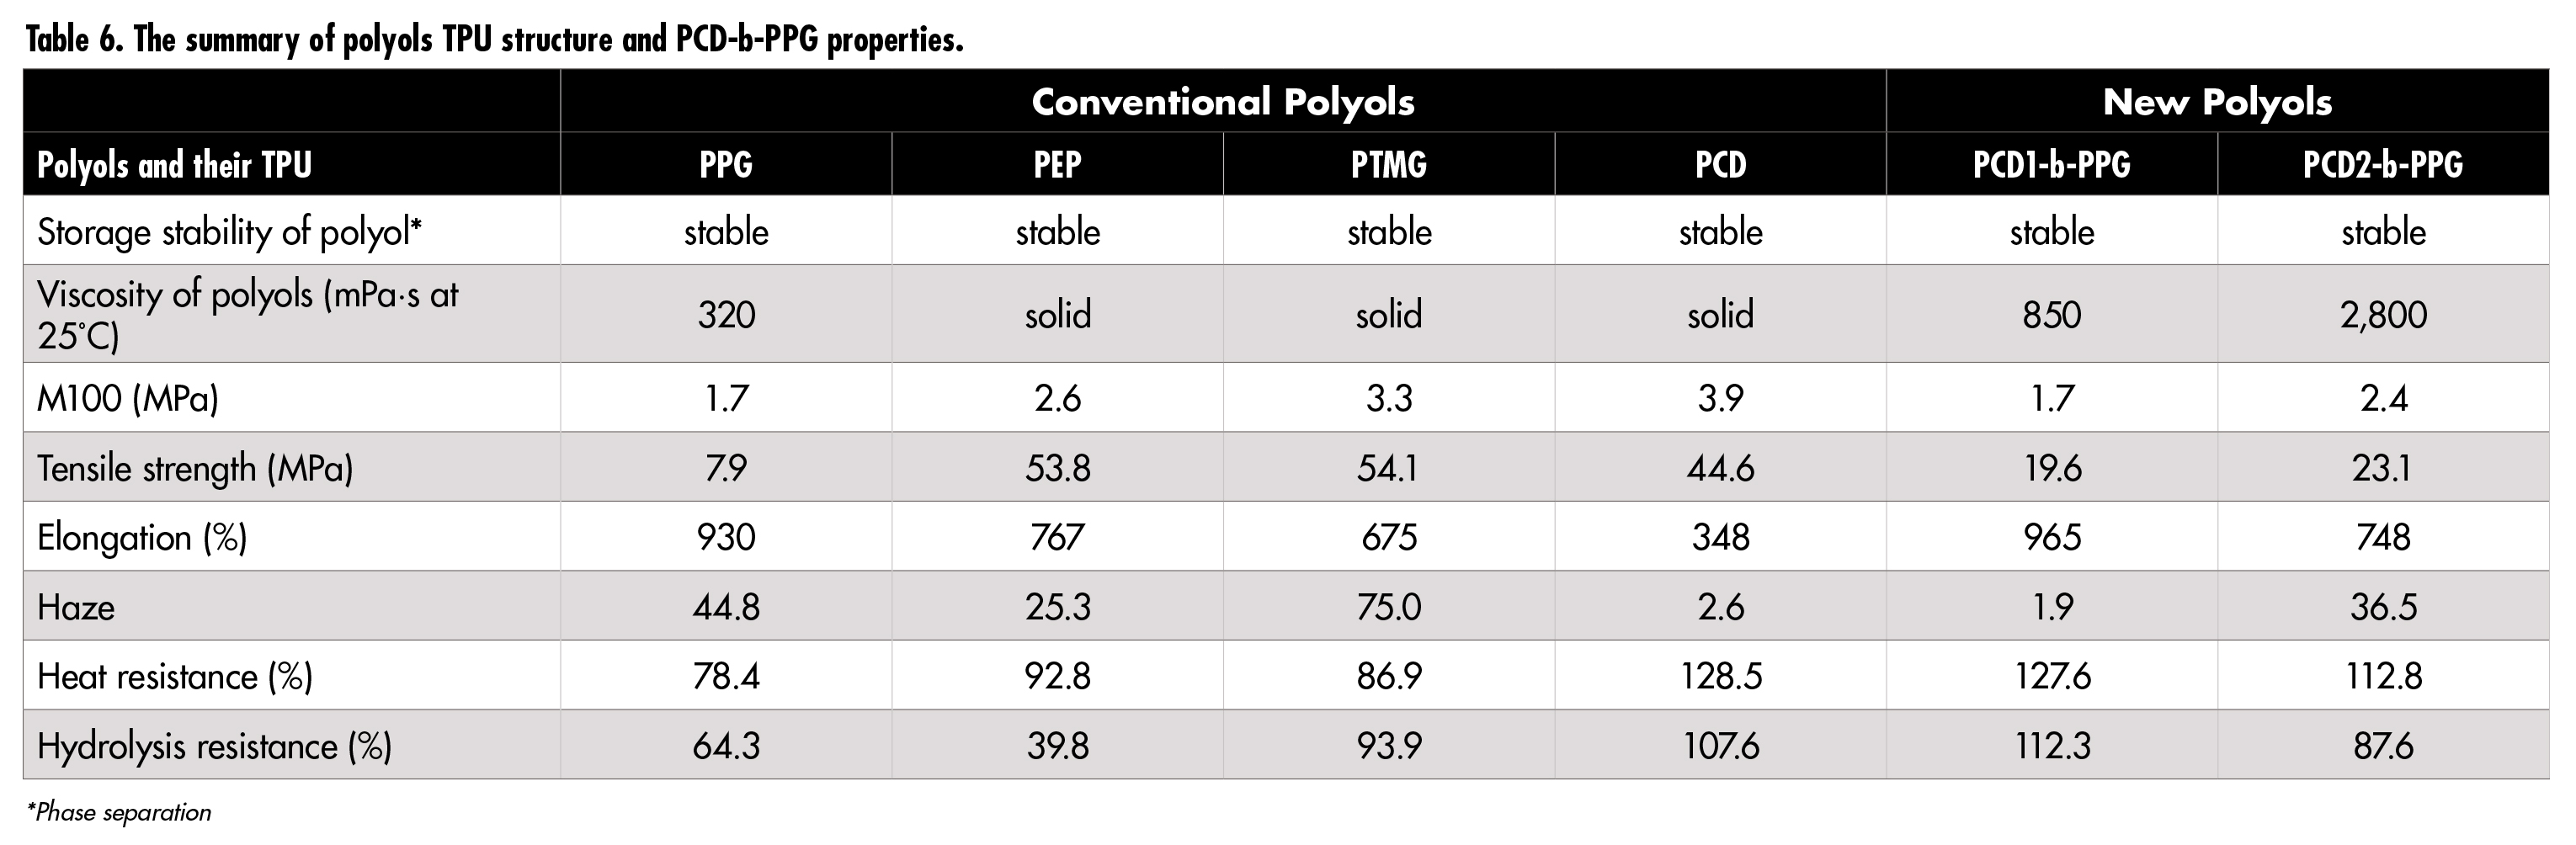Image resolution: width=2576 pixels, height=845 pixels.
Task: Click the viscosity value 2,800
Action: click(2383, 315)
